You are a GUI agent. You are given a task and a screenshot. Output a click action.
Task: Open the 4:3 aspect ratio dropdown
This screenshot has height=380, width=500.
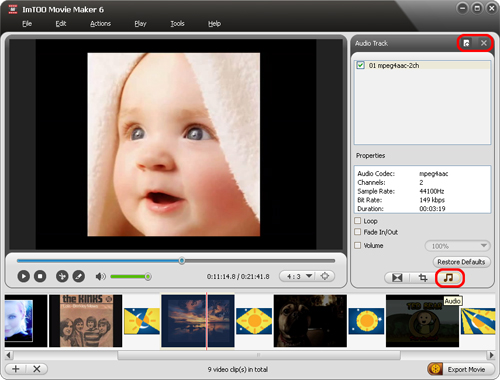click(300, 276)
